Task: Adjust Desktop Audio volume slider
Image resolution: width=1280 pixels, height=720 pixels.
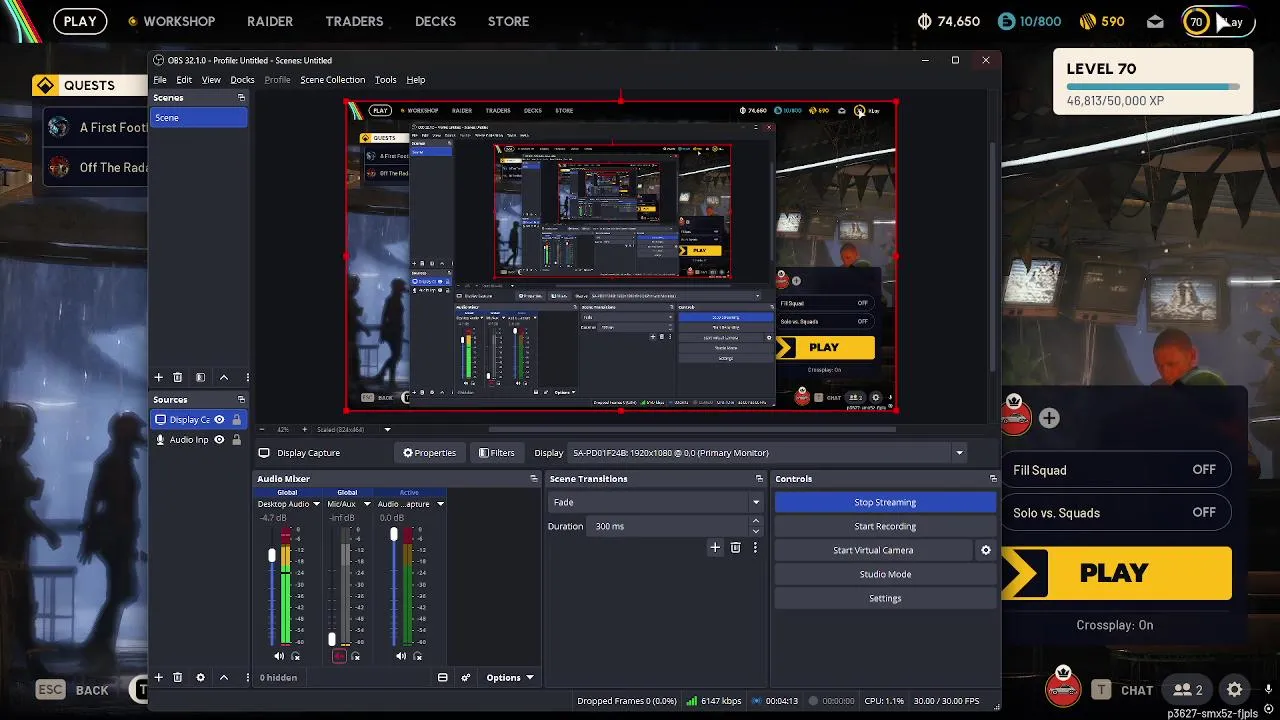Action: point(271,556)
